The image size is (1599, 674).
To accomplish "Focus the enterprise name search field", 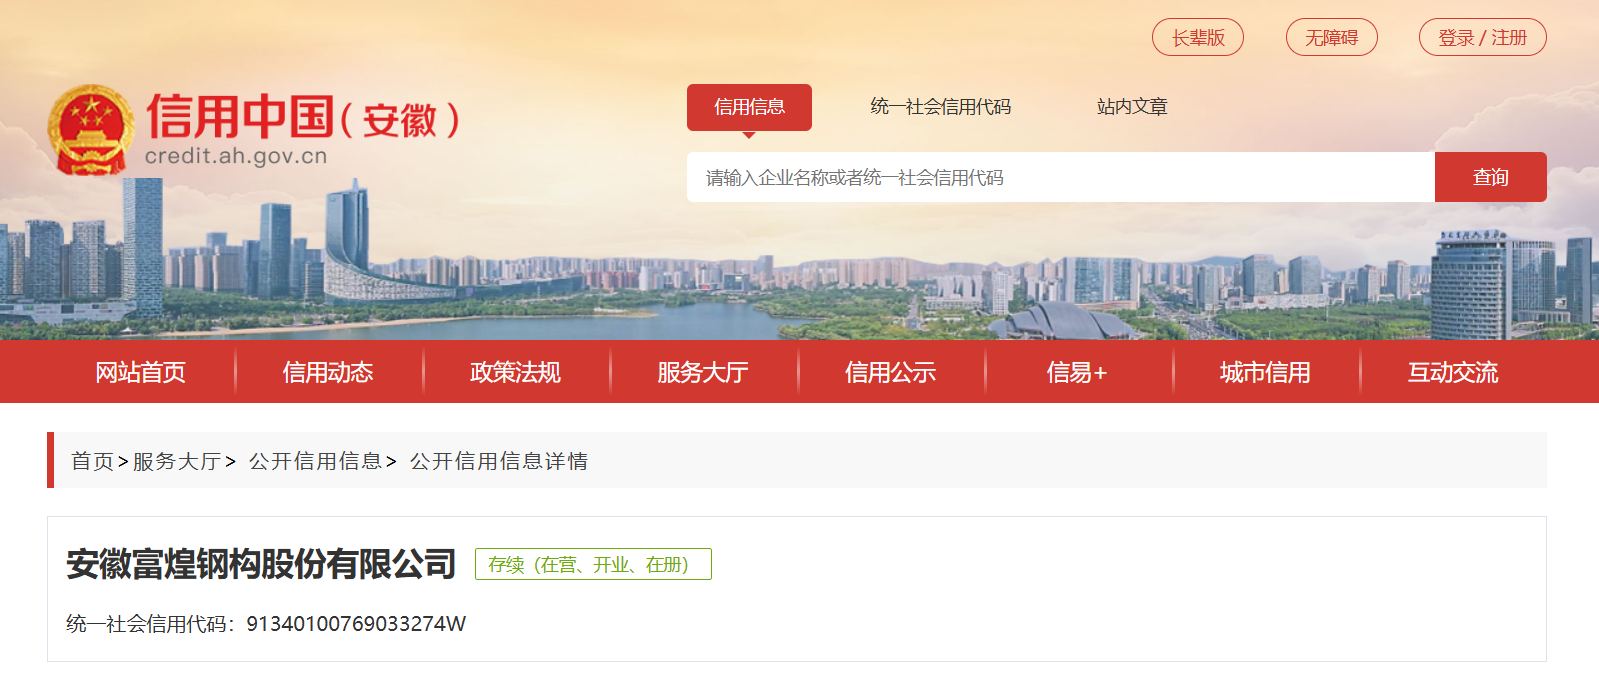I will (x=1060, y=177).
